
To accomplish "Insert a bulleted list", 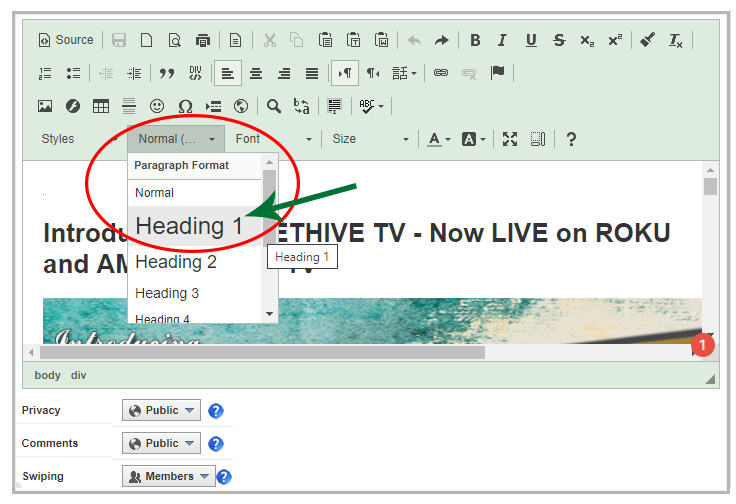I will pos(73,73).
